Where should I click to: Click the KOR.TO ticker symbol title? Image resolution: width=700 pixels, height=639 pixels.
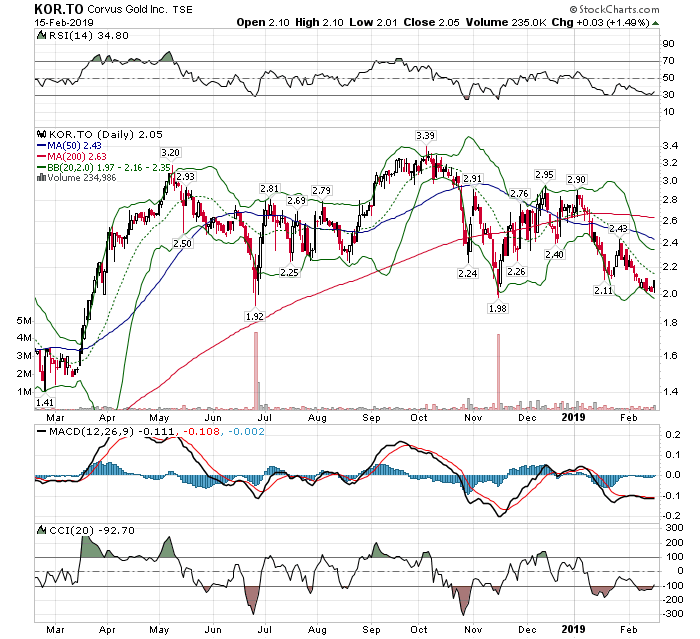pos(58,9)
